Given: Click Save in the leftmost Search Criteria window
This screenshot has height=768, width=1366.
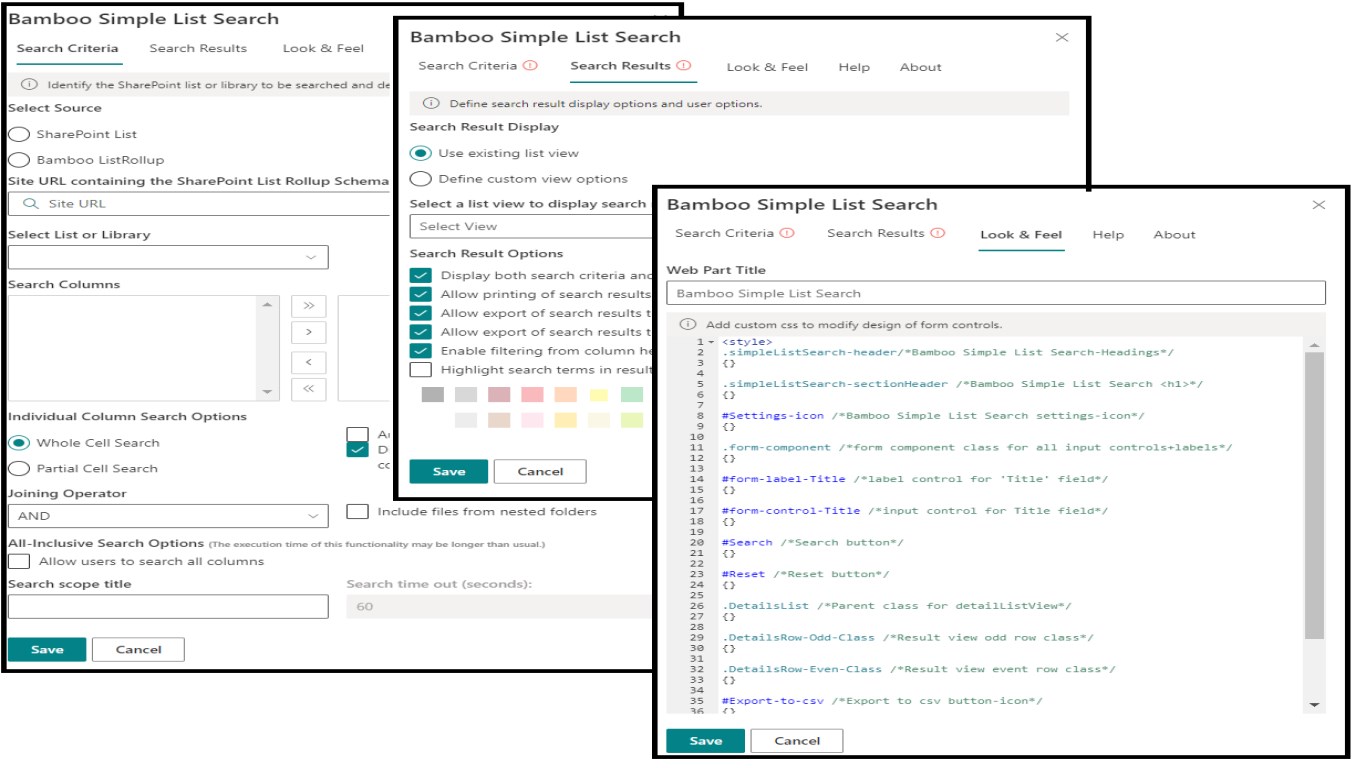Looking at the screenshot, I should [47, 649].
